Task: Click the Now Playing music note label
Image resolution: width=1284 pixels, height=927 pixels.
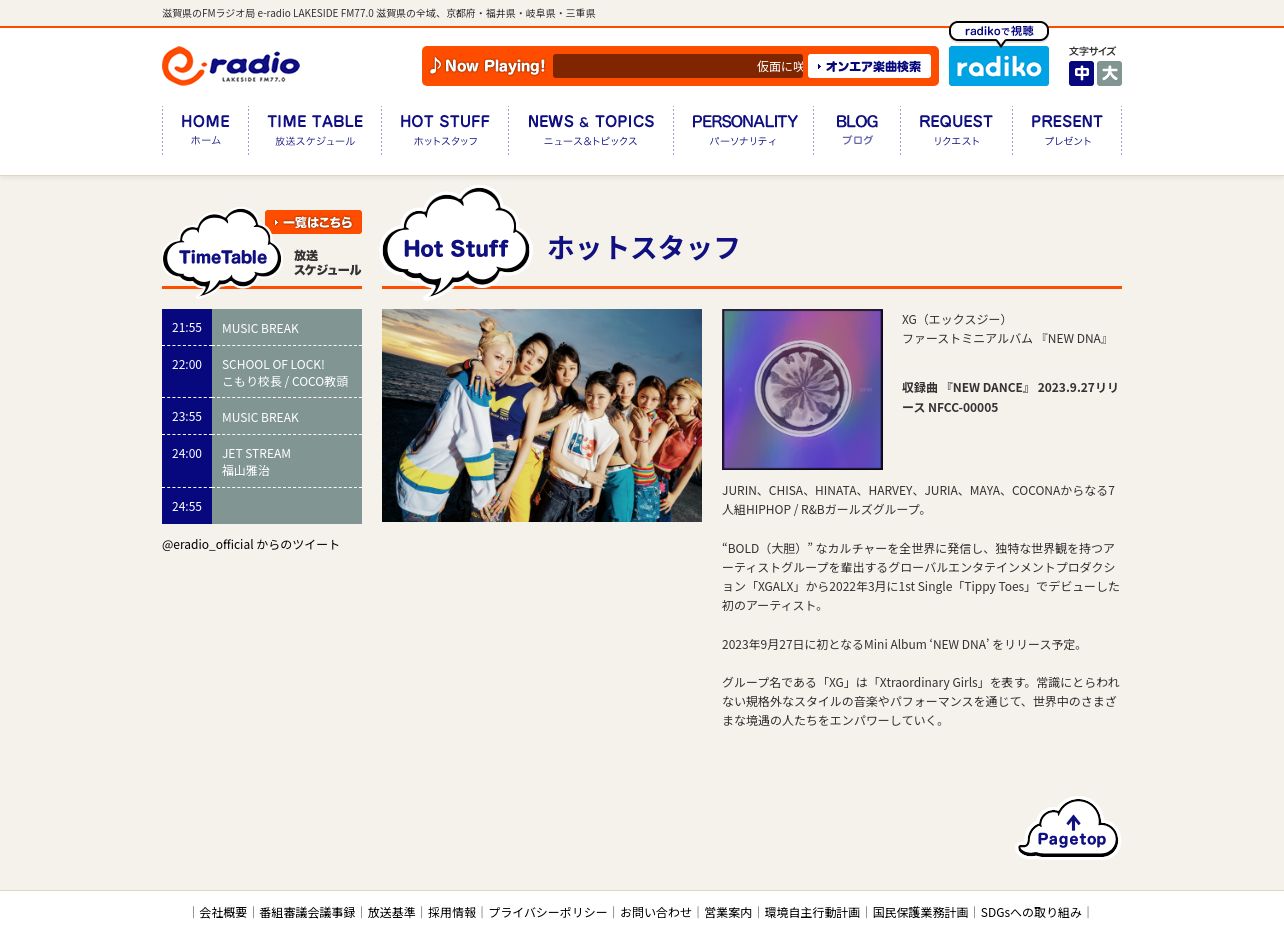Action: [488, 66]
